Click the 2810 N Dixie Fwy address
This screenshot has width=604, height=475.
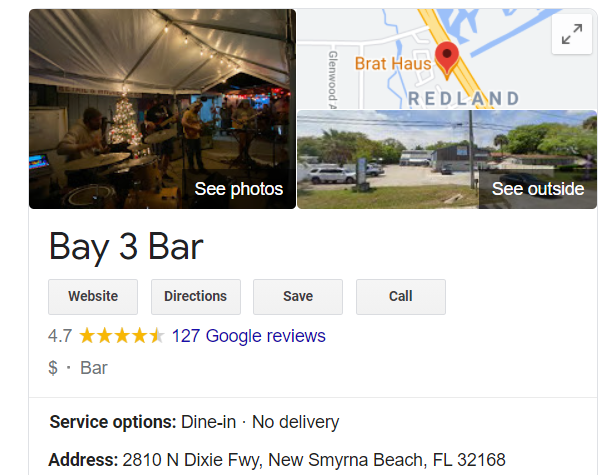click(314, 460)
